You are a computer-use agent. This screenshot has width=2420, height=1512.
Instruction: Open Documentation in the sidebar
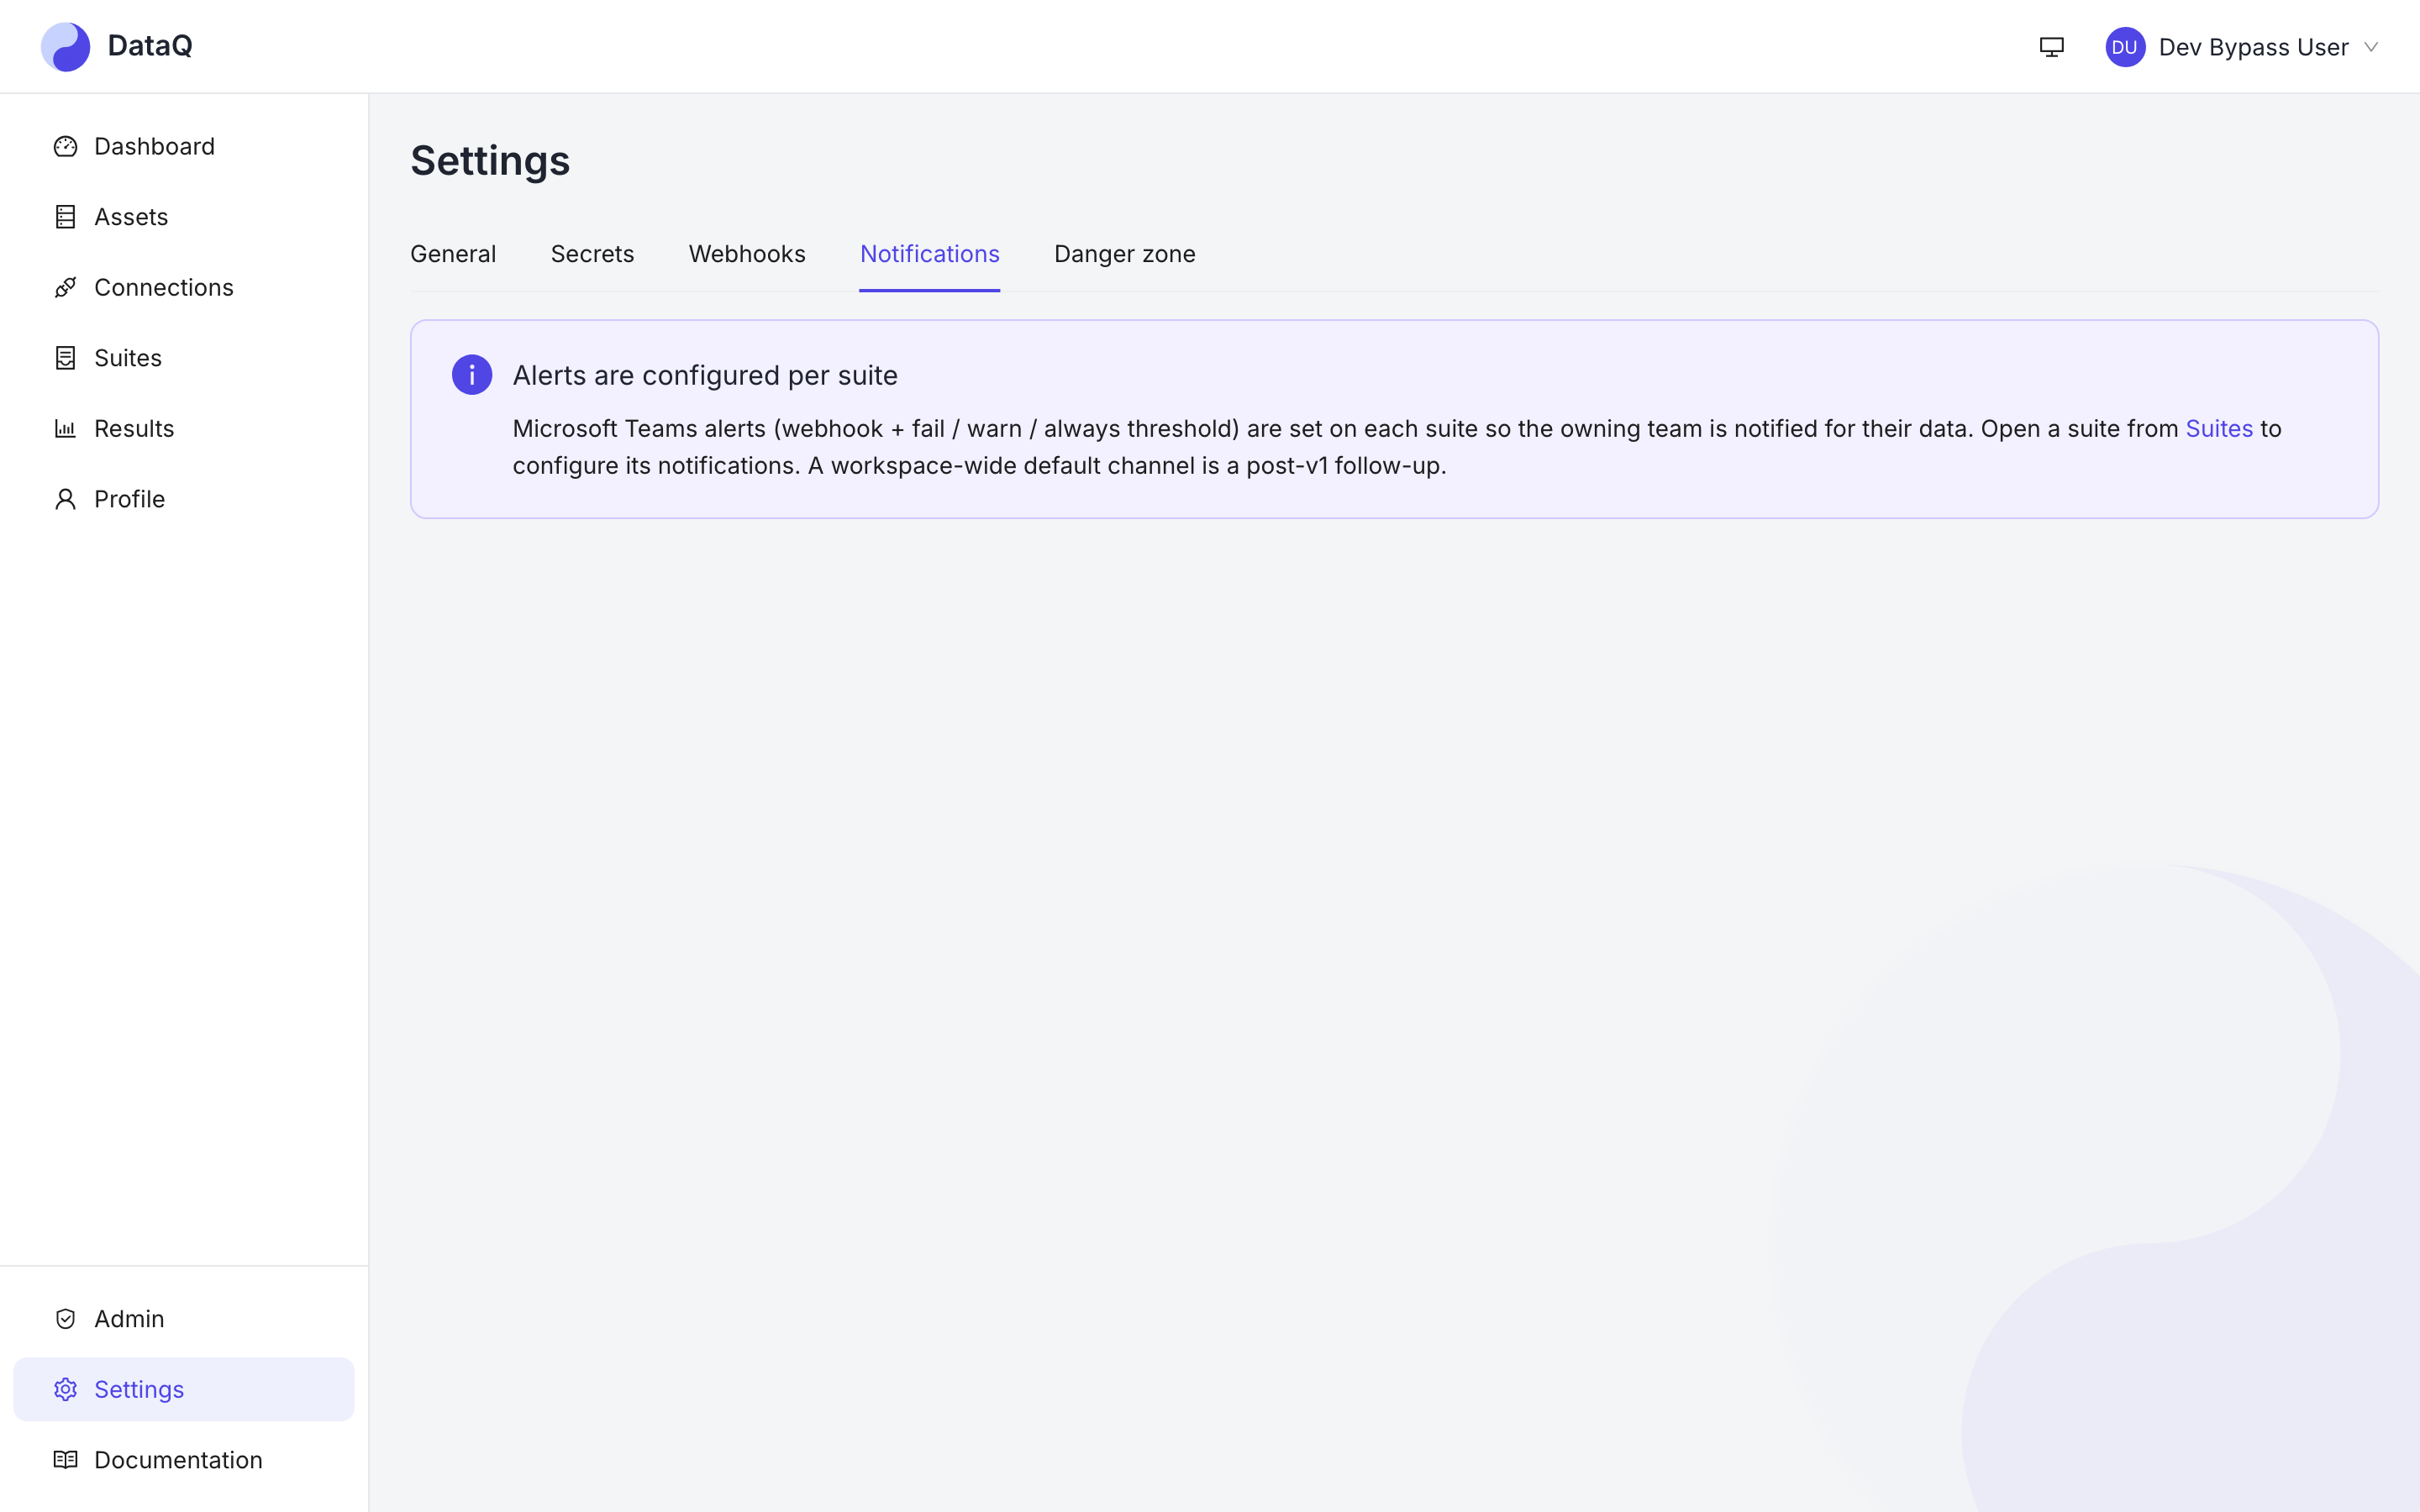[x=184, y=1460]
